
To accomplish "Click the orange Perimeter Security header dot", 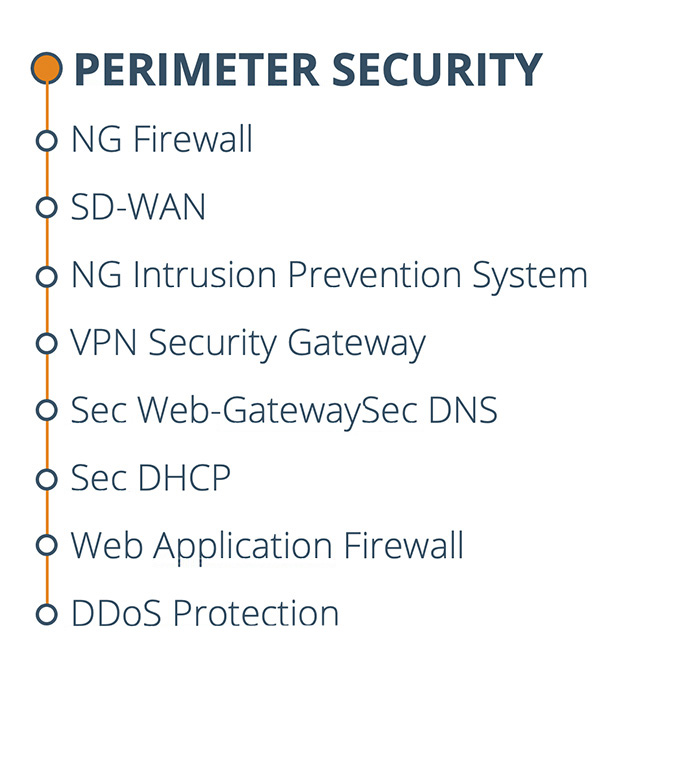I will [47, 67].
